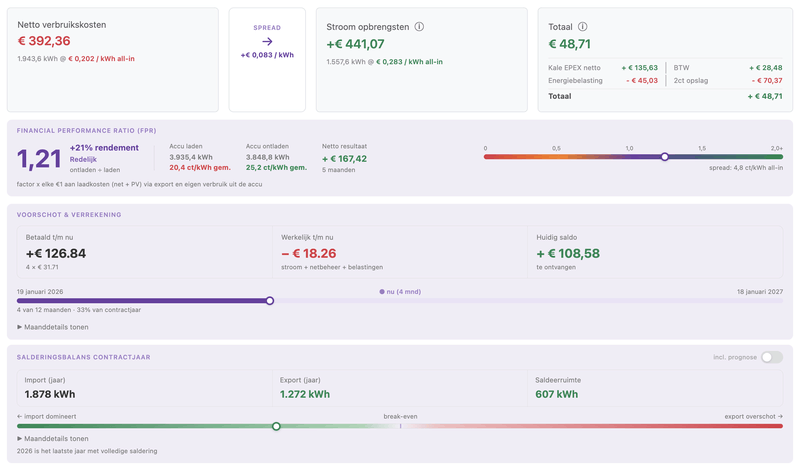The height and width of the screenshot is (470, 800).
Task: Click the Huidig saldo amount + € 108,58
Action: (x=568, y=254)
